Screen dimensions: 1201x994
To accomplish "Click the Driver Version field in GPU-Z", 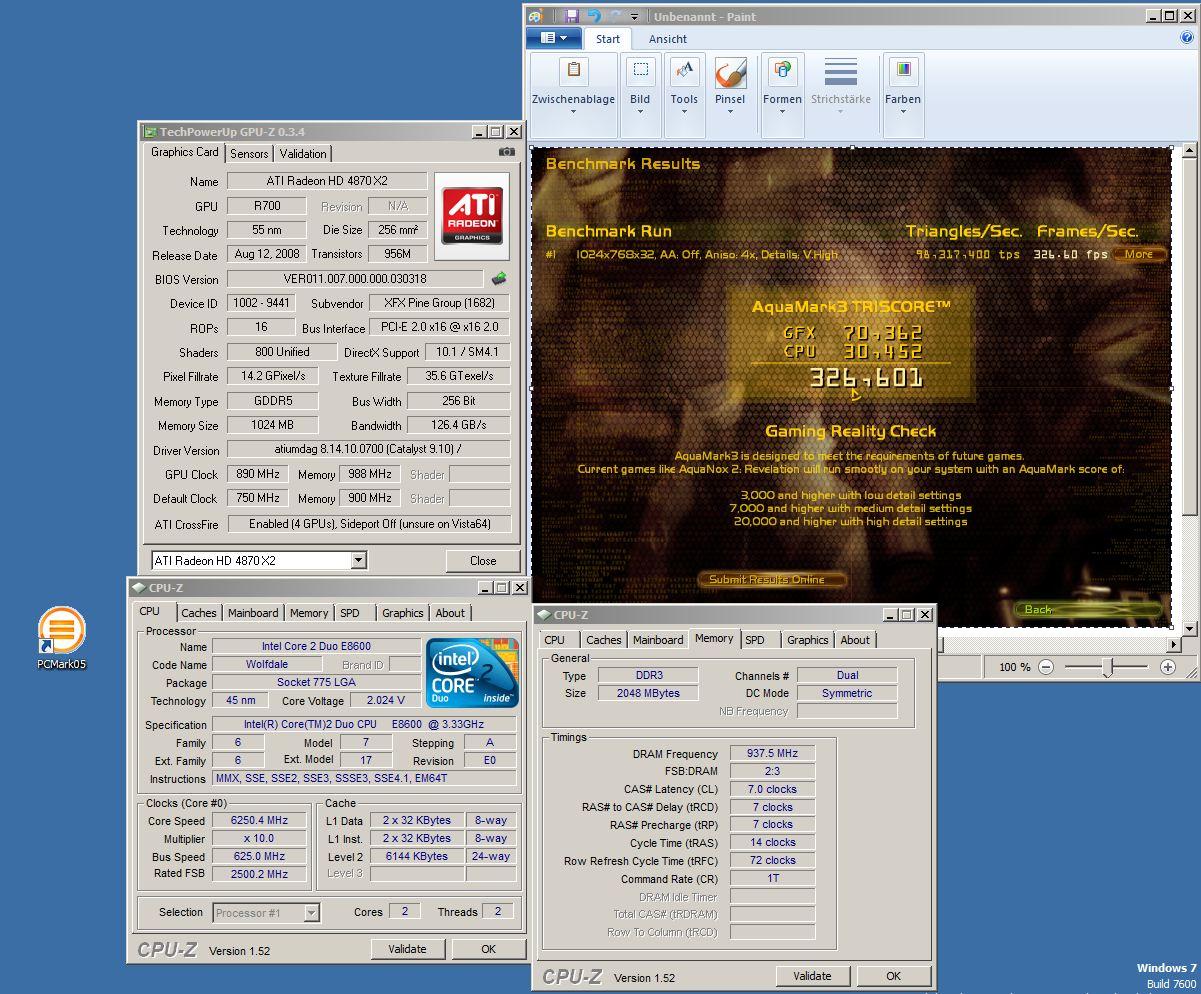I will tap(368, 450).
